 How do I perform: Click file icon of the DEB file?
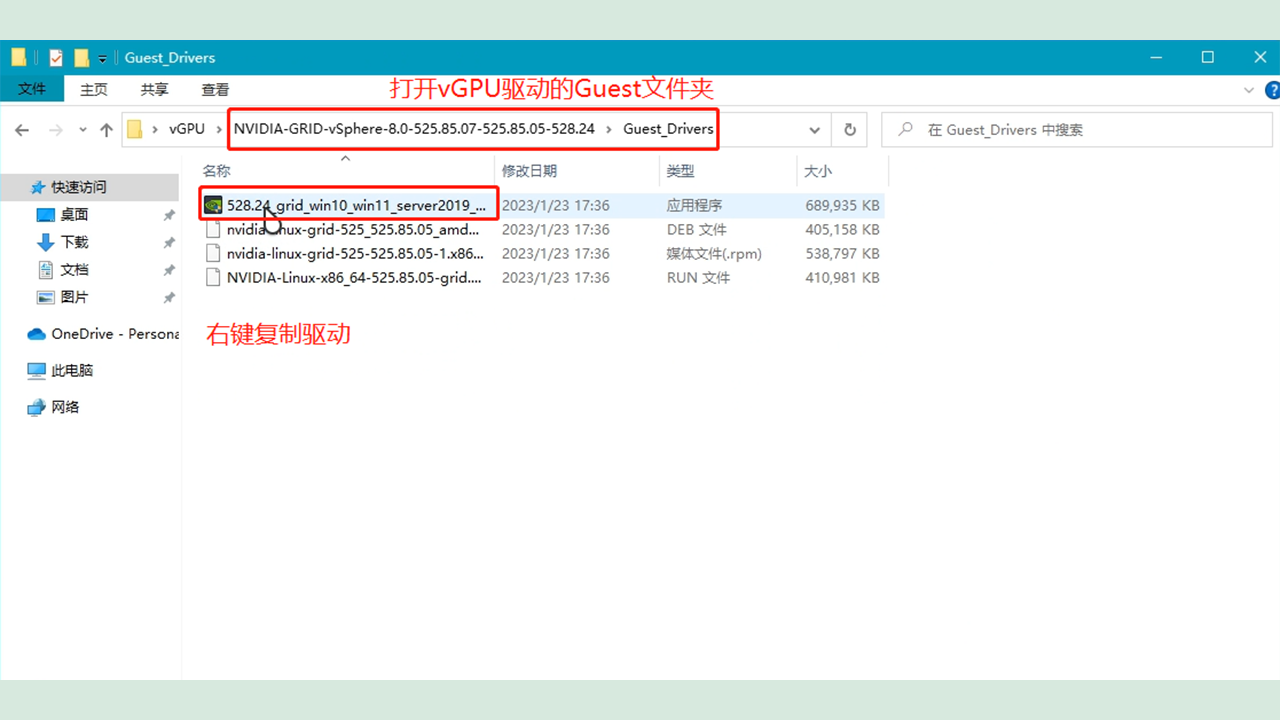point(213,229)
